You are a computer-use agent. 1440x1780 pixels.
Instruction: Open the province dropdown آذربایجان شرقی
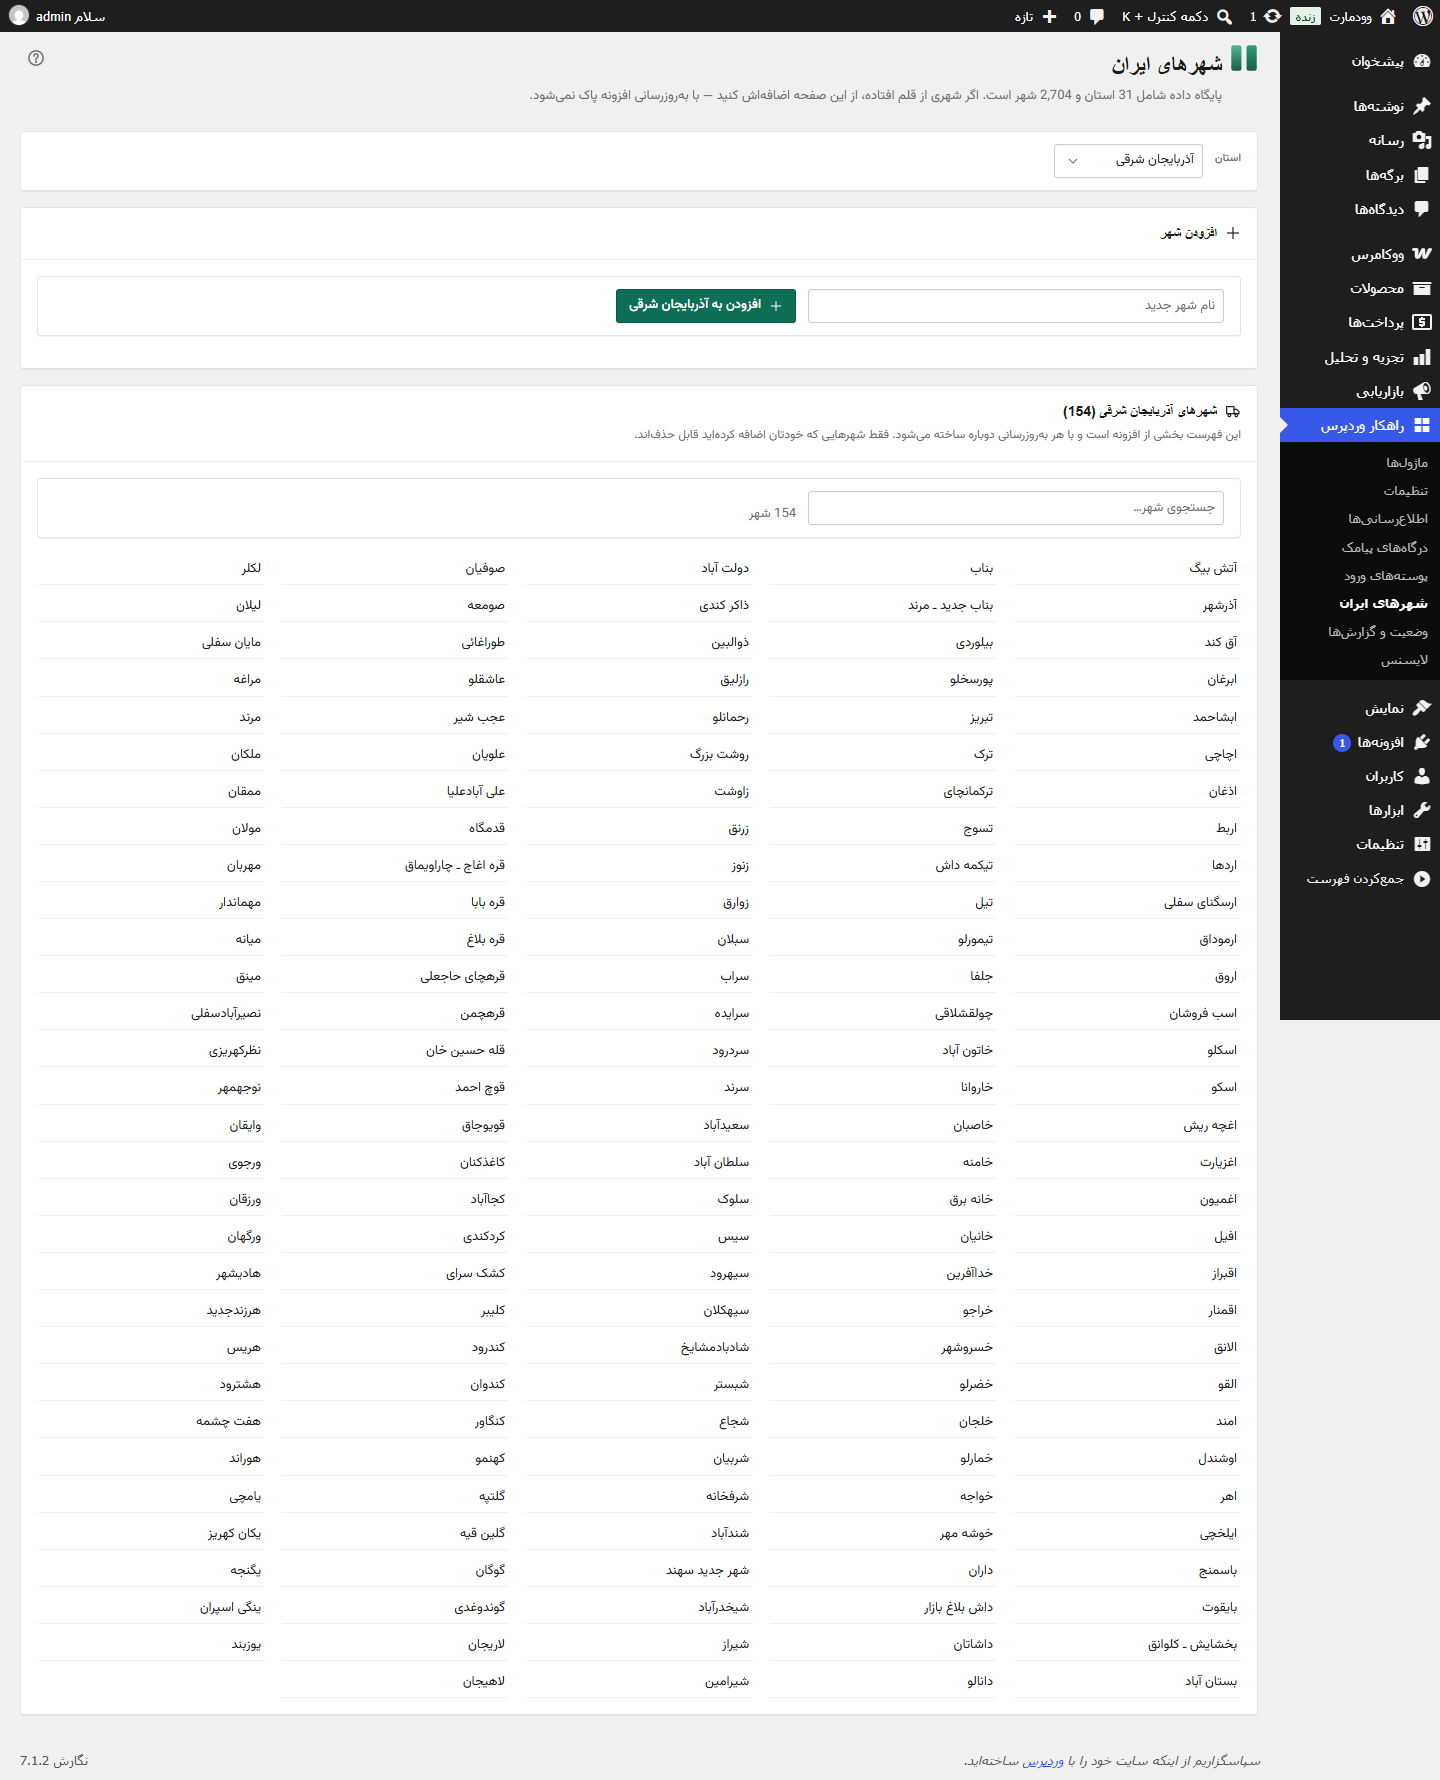[x=1128, y=160]
